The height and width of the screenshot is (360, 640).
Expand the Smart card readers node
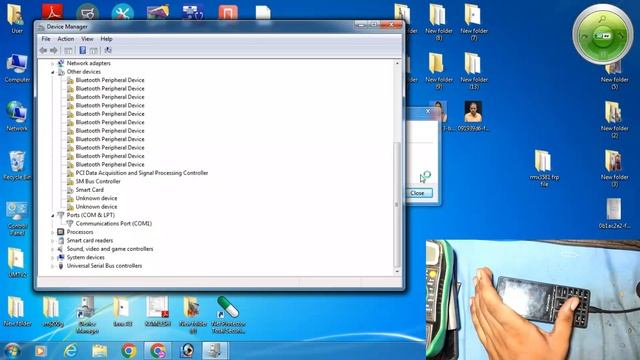point(53,241)
